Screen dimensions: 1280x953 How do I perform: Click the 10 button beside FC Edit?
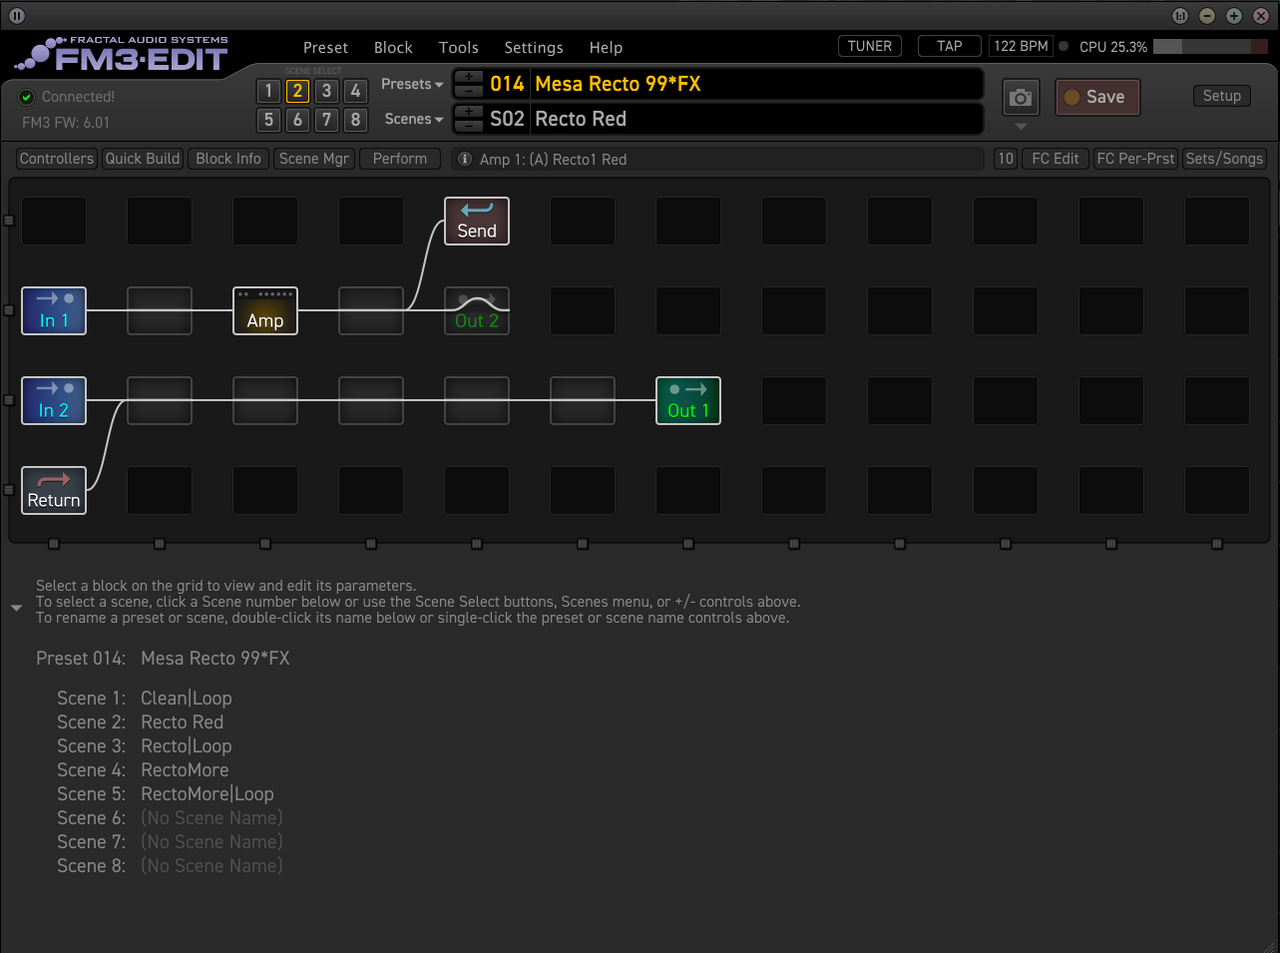(1006, 159)
